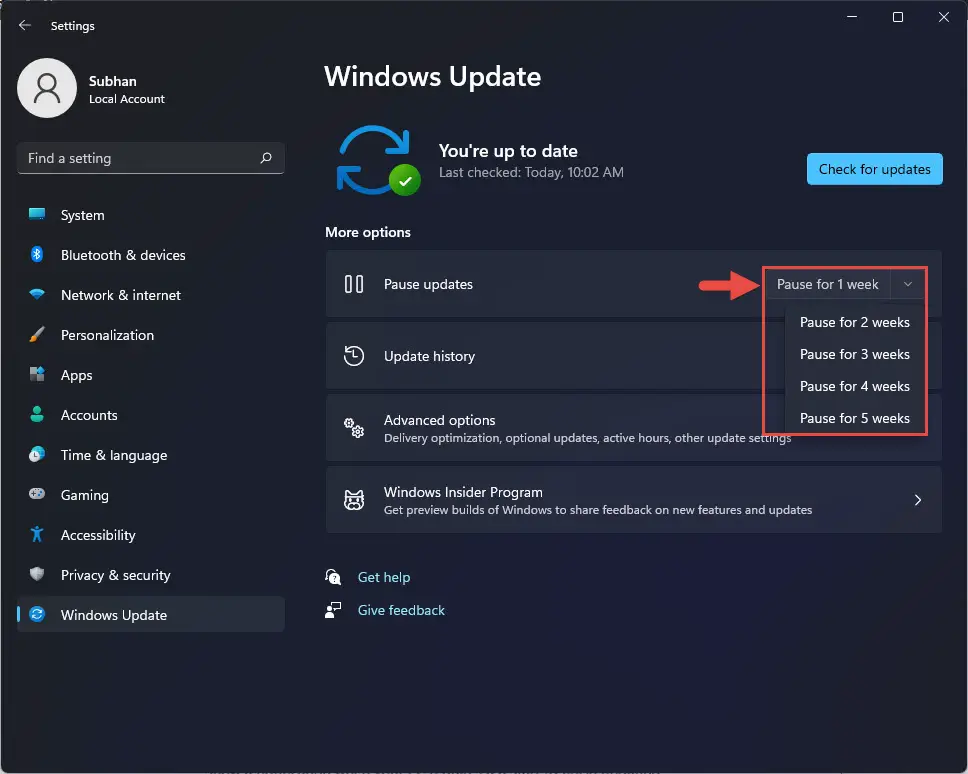The height and width of the screenshot is (774, 968).
Task: Go to Network & internet settings
Action: [151, 295]
